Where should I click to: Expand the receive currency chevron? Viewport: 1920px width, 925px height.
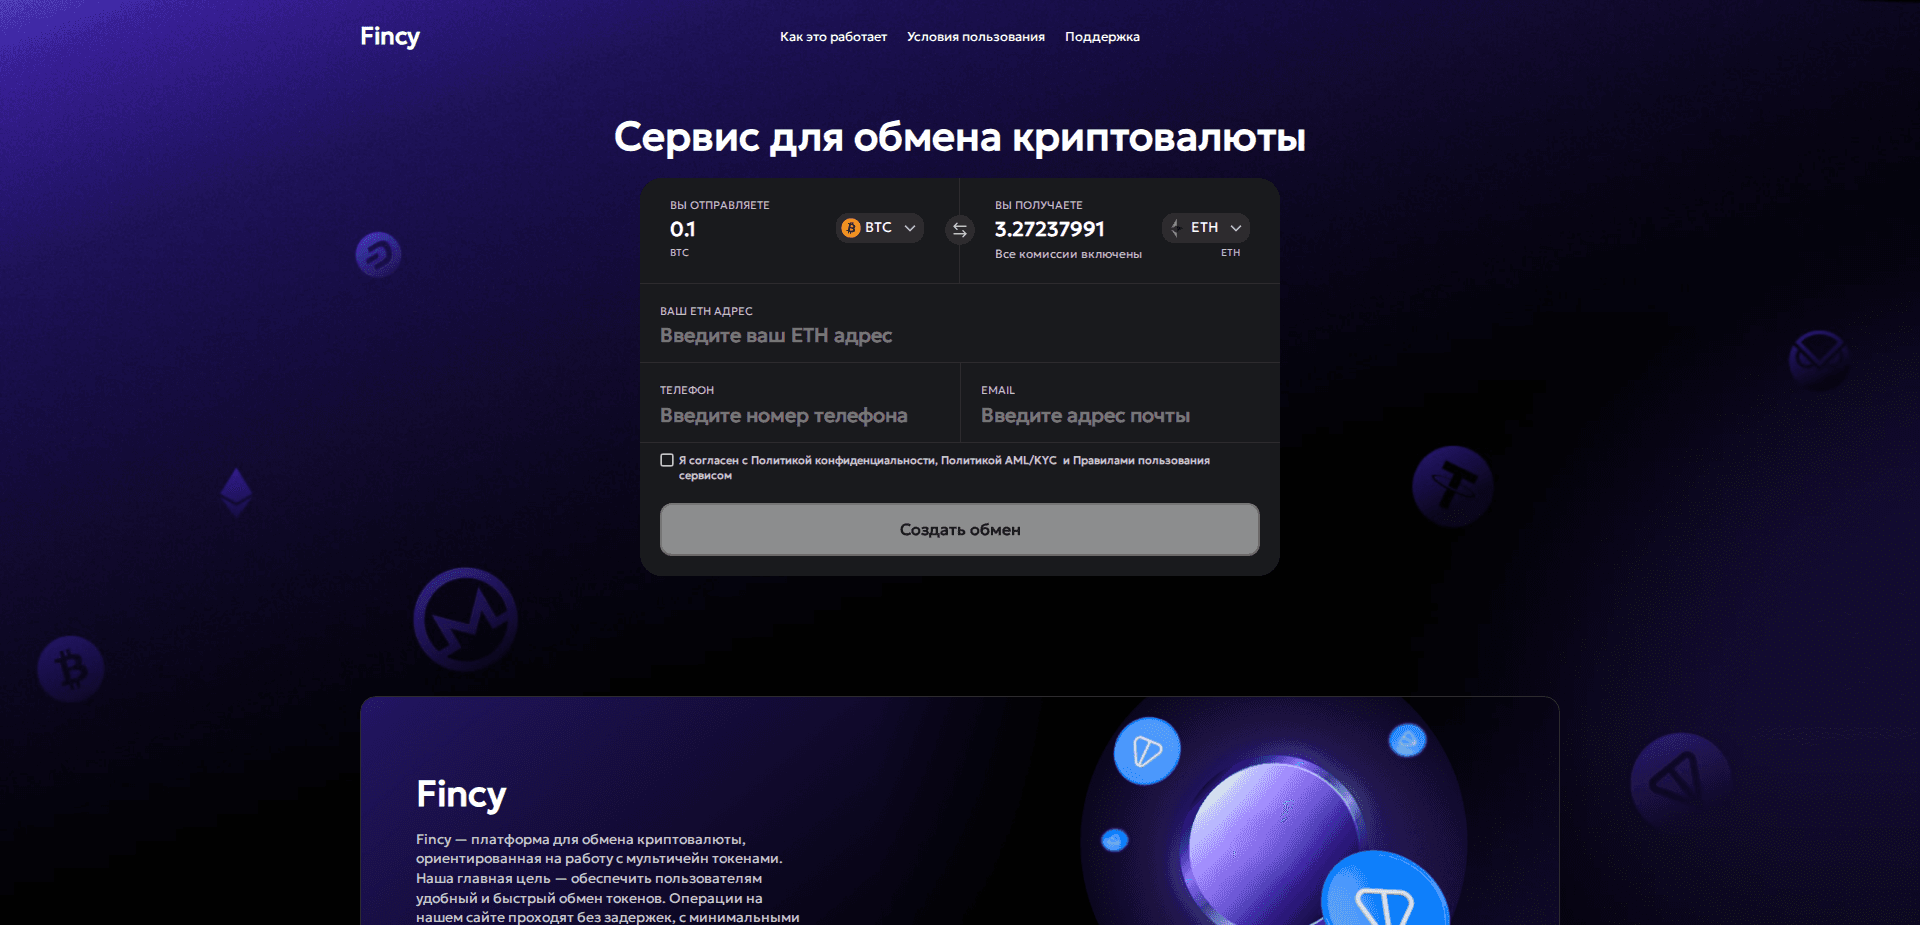(1237, 228)
